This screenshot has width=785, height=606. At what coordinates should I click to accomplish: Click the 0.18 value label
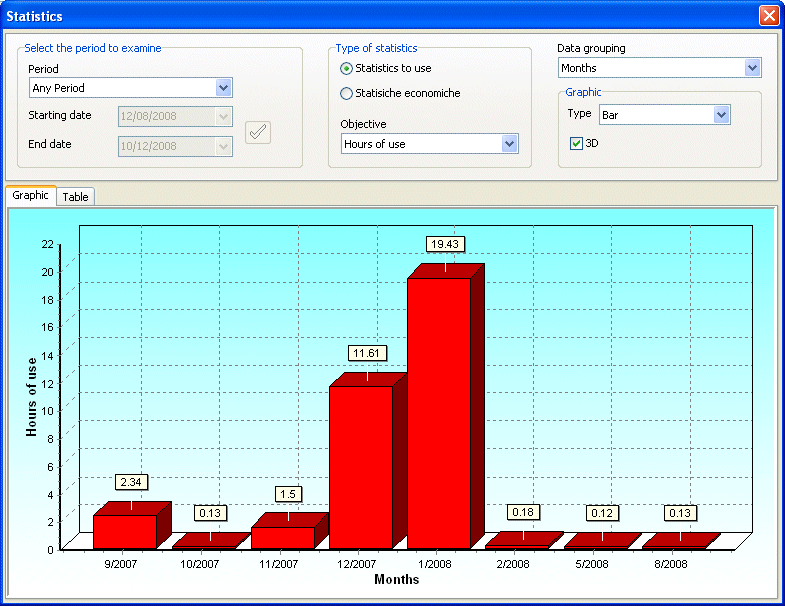coord(523,512)
